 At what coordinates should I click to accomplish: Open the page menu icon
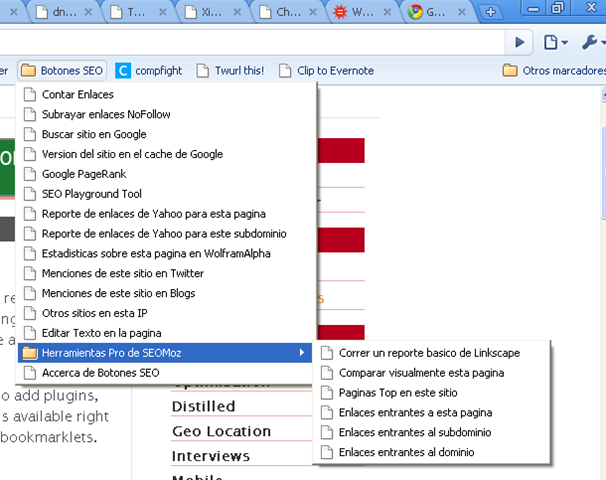(x=555, y=42)
